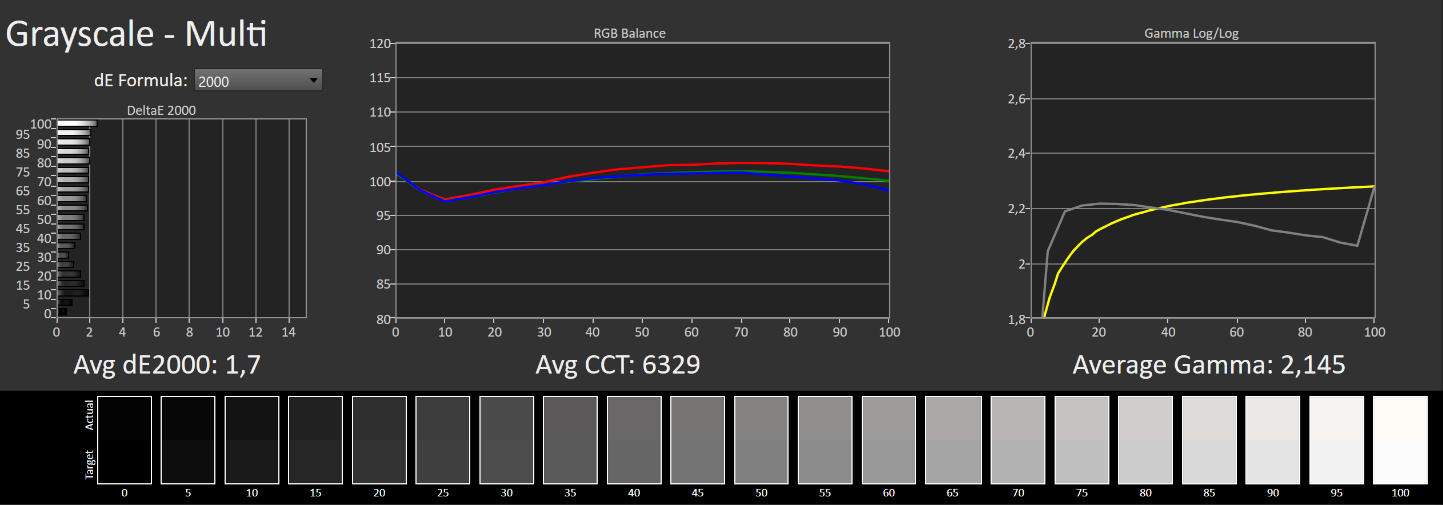Choose the 10 percent gray swatch
The image size is (1443, 505).
tap(252, 440)
